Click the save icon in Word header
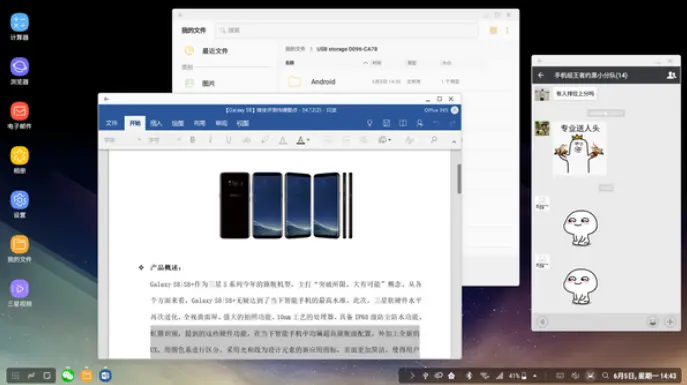 [x=386, y=124]
